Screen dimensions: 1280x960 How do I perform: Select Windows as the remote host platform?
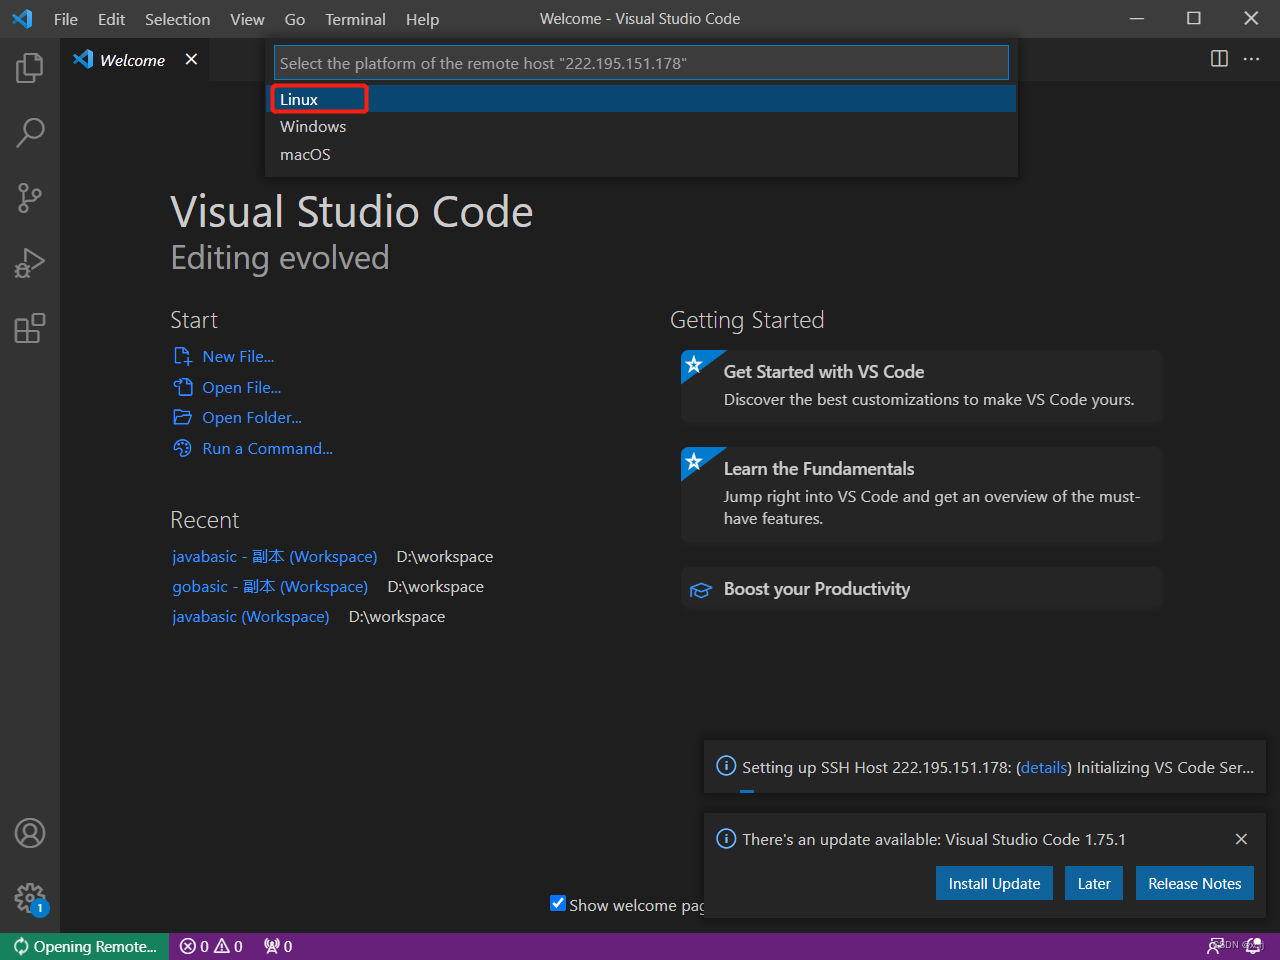pyautogui.click(x=313, y=126)
